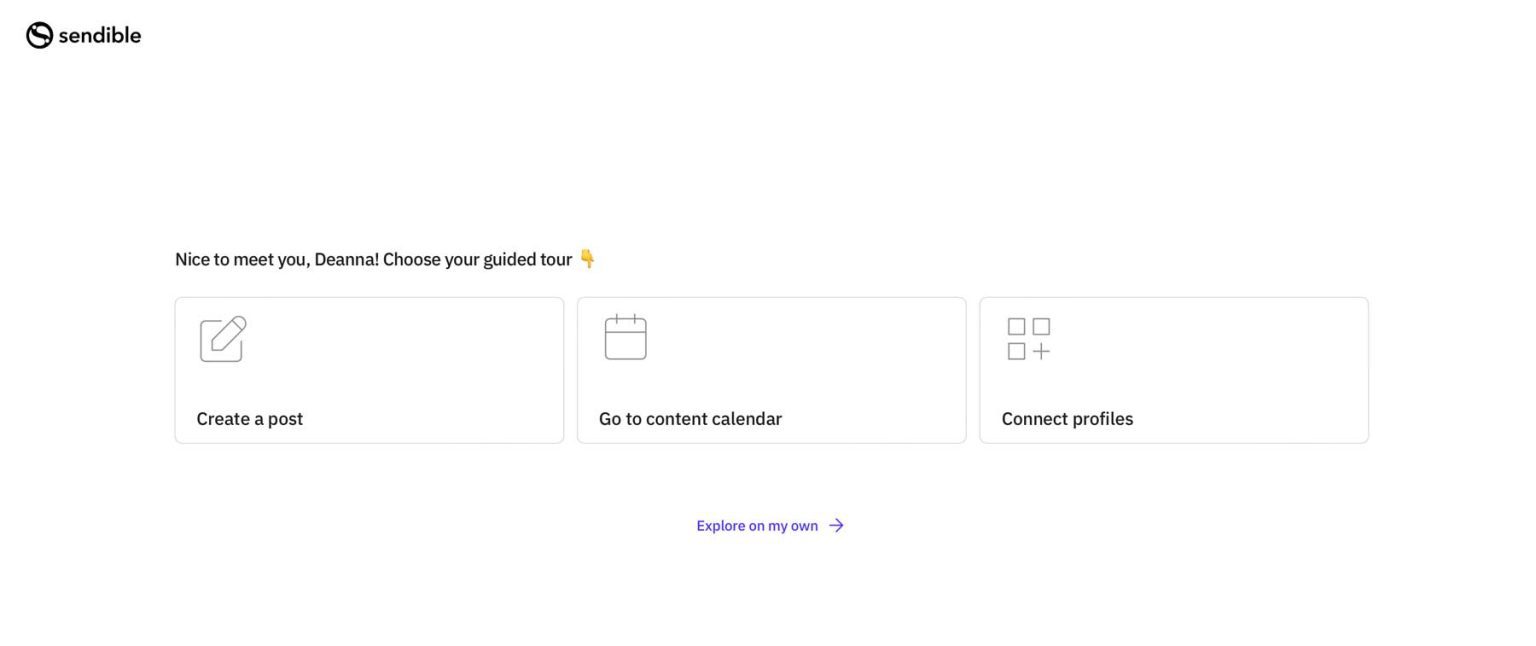Select the pointing finger emoji
The width and height of the screenshot is (1536, 646).
click(589, 258)
